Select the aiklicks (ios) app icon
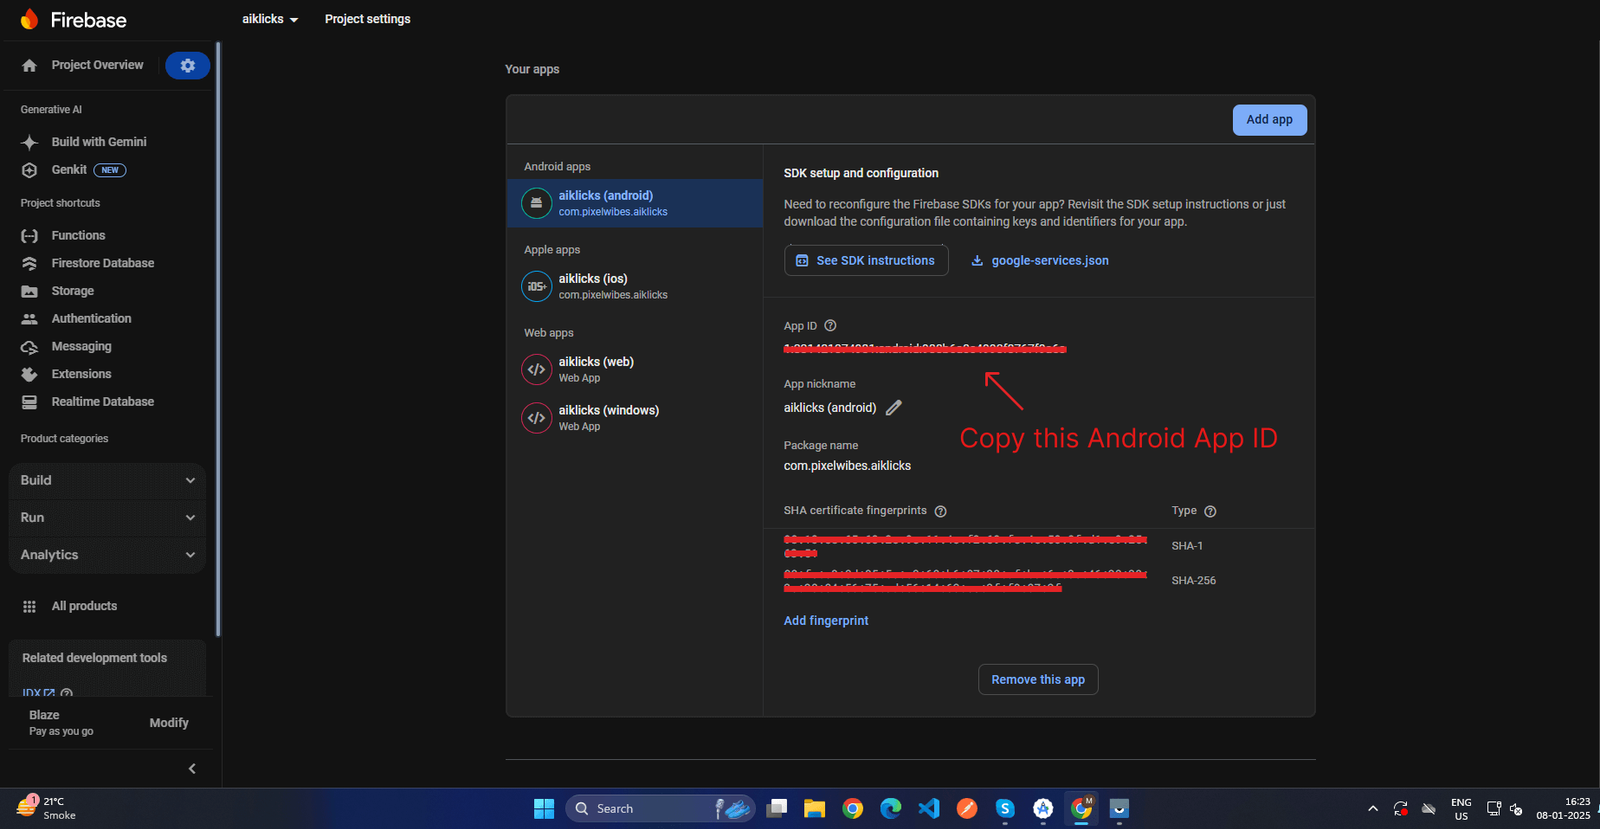1600x829 pixels. [537, 287]
